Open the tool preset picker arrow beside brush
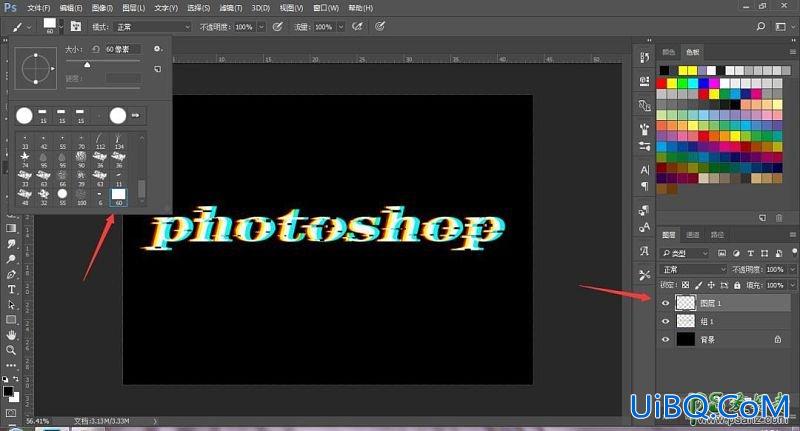This screenshot has height=431, width=800. 29,27
